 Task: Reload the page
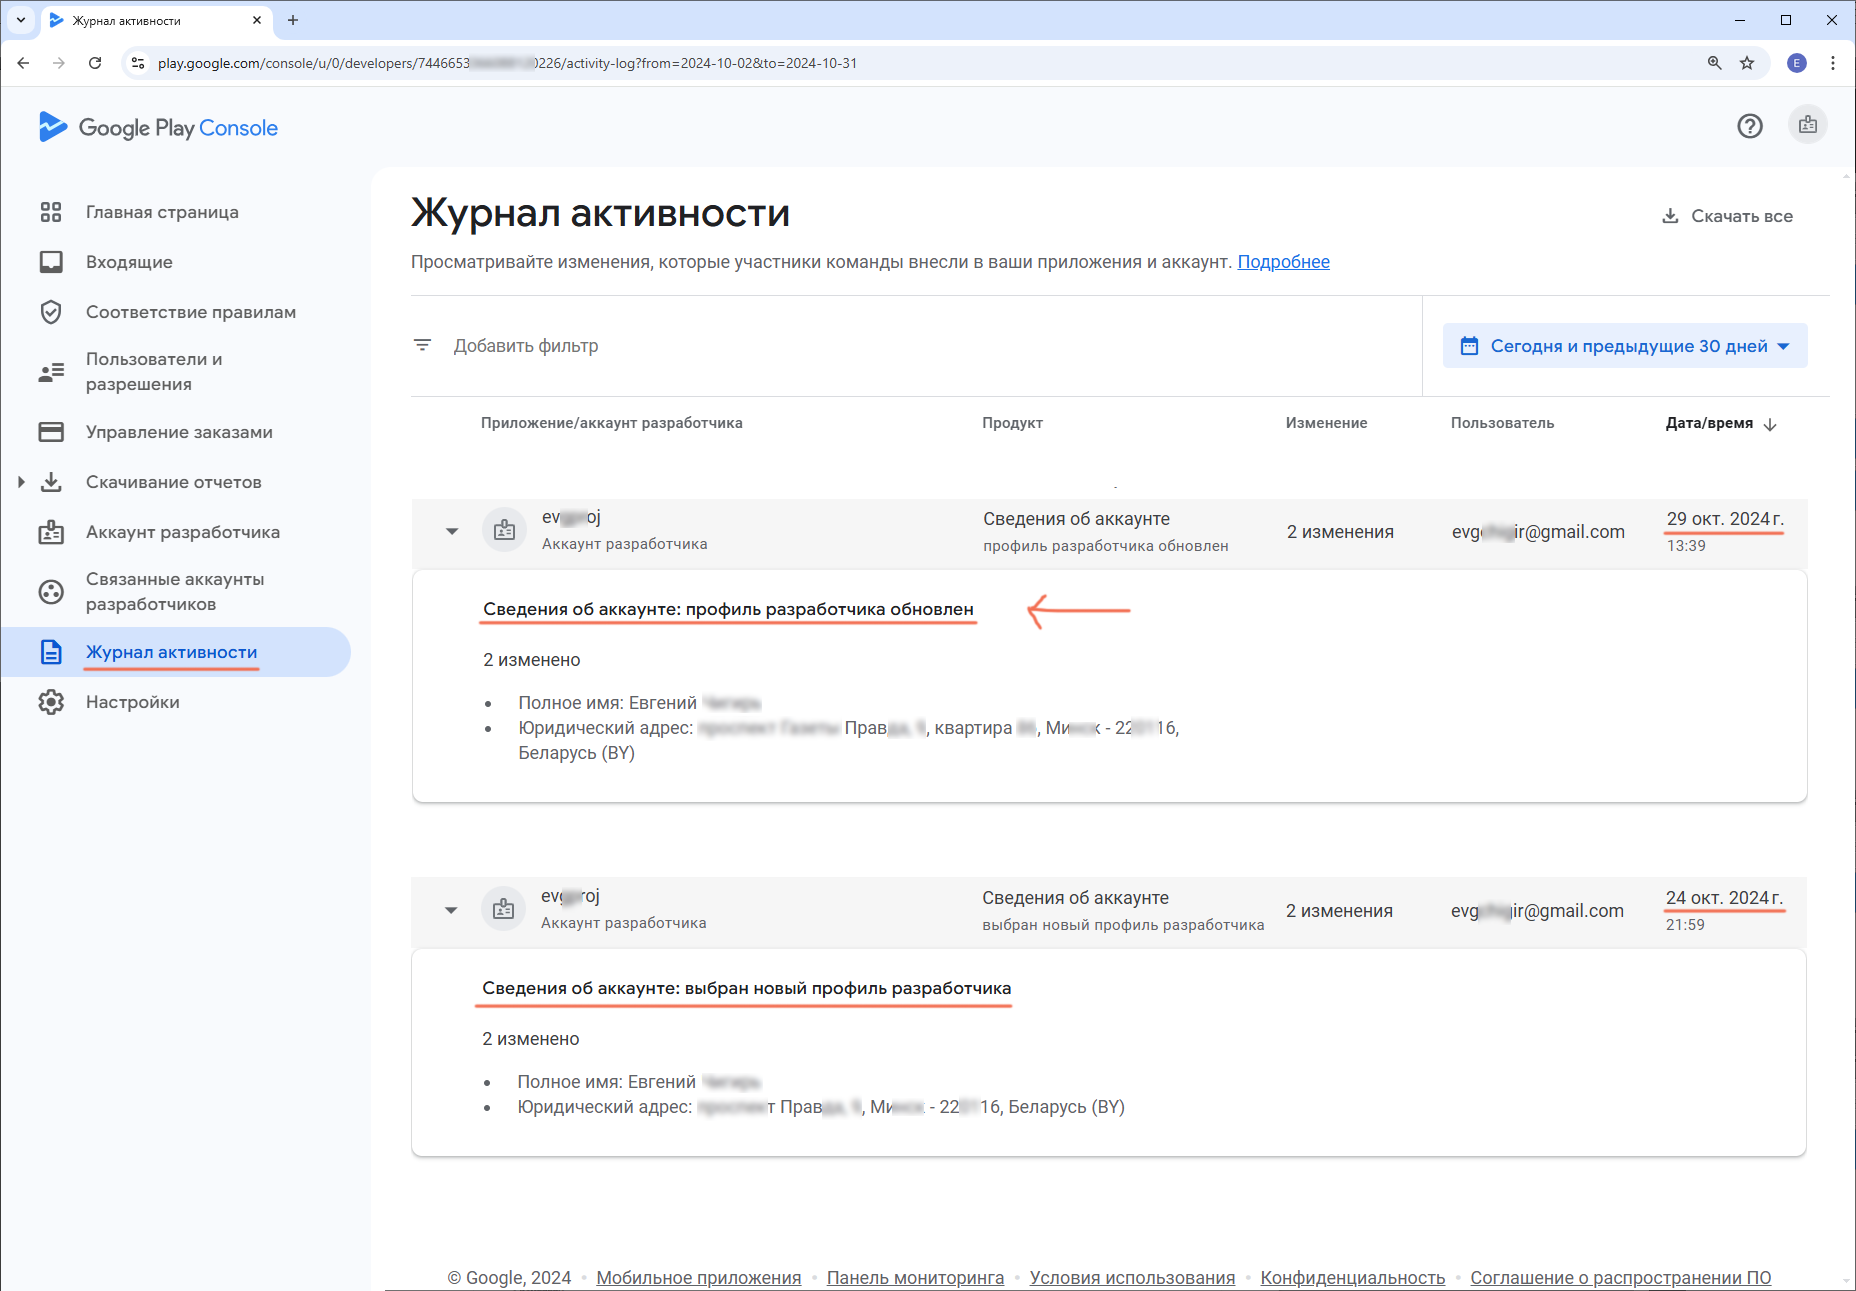[95, 63]
